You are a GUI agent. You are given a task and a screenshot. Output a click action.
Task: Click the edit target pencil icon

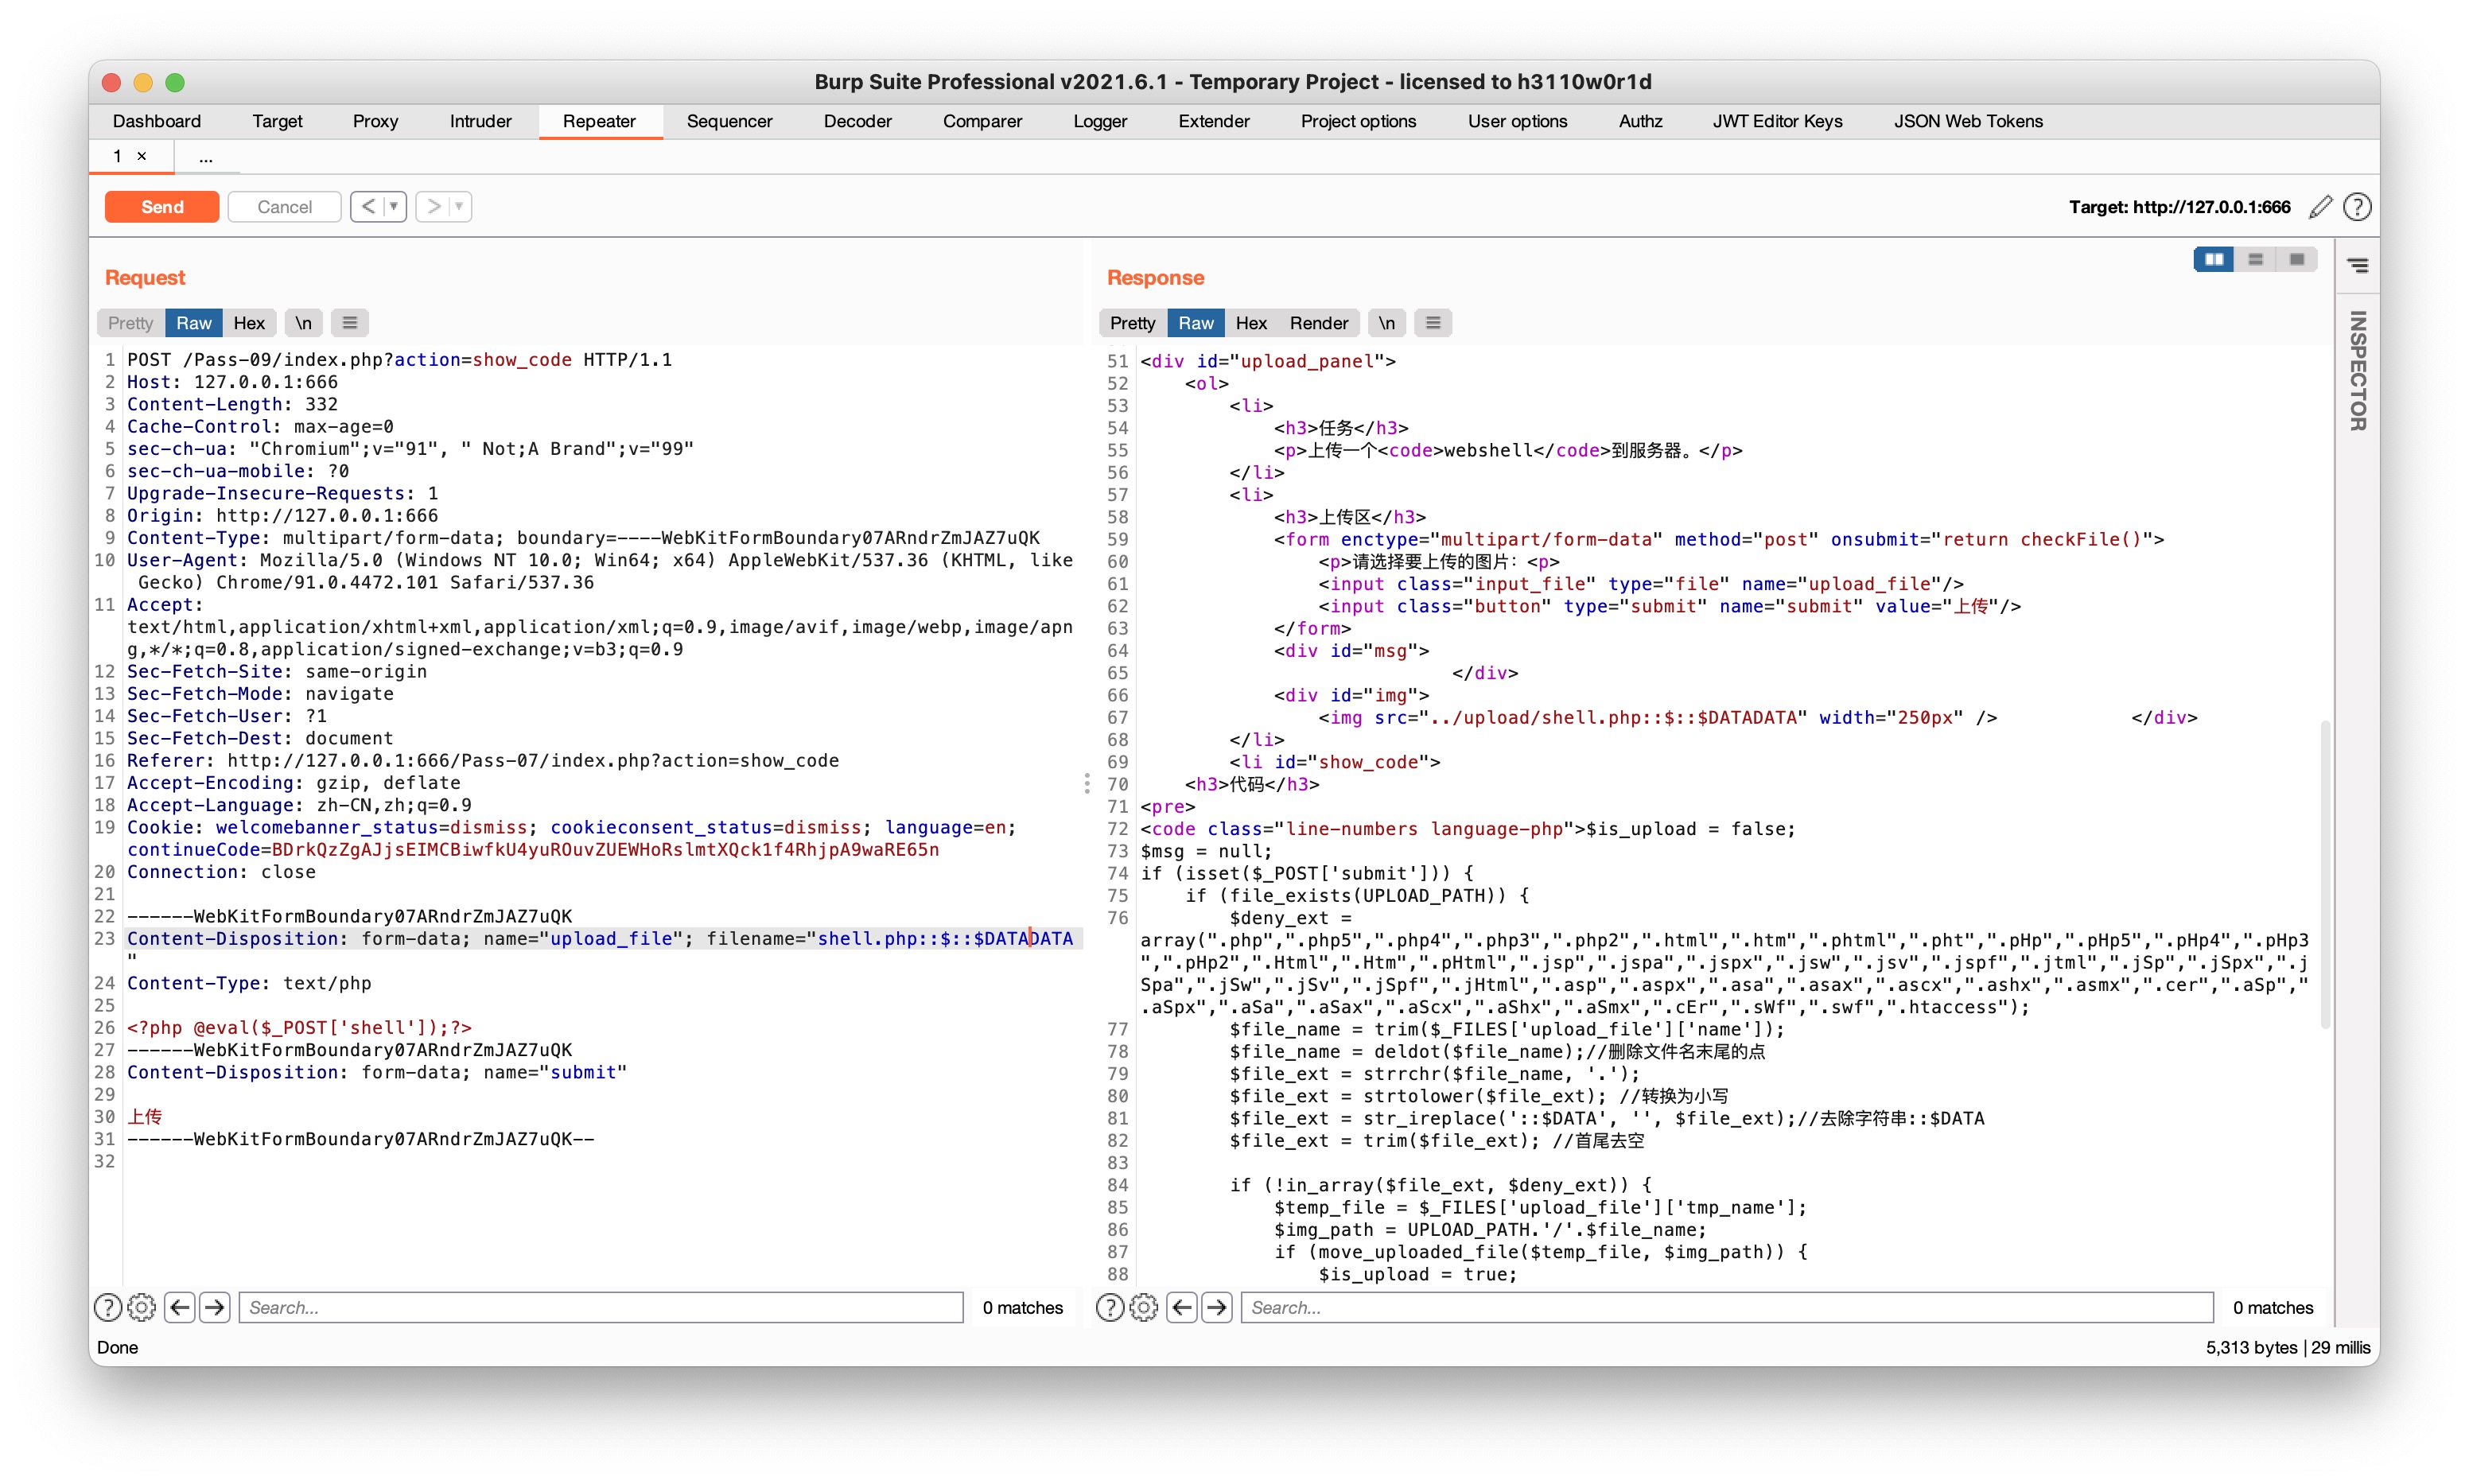point(2321,207)
